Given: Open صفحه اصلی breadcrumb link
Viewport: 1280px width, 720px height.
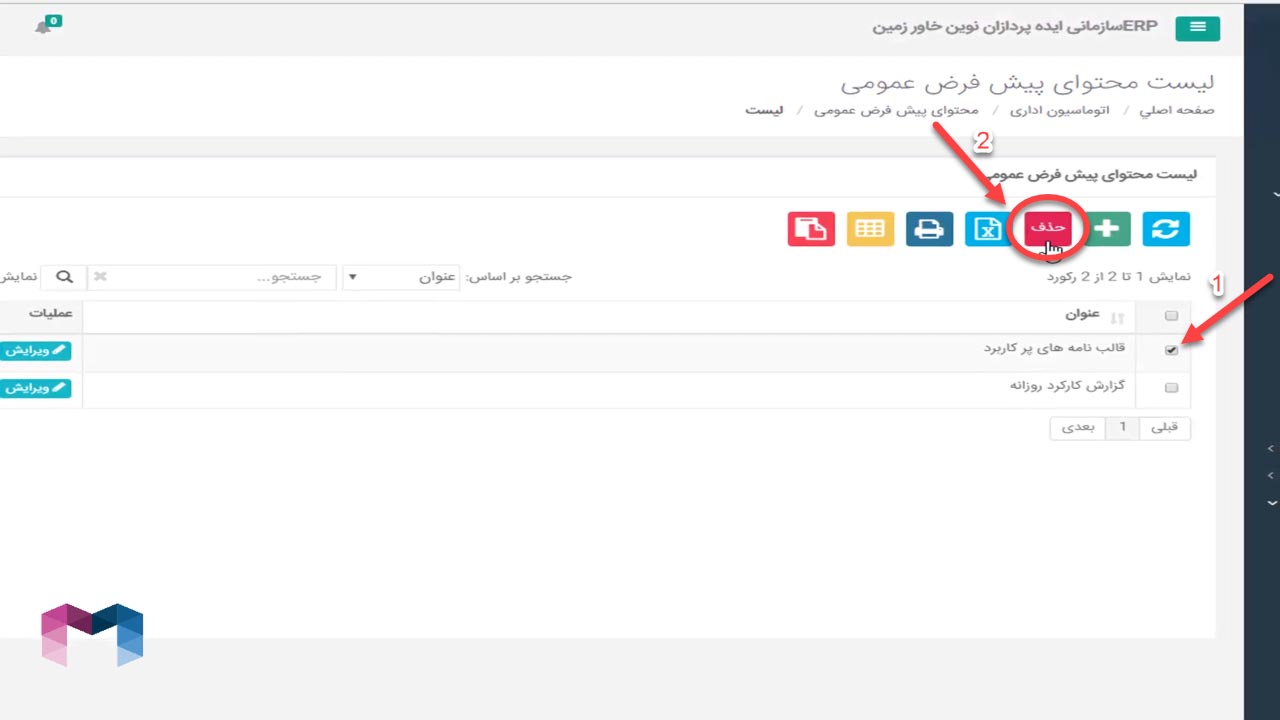Looking at the screenshot, I should coord(1177,110).
